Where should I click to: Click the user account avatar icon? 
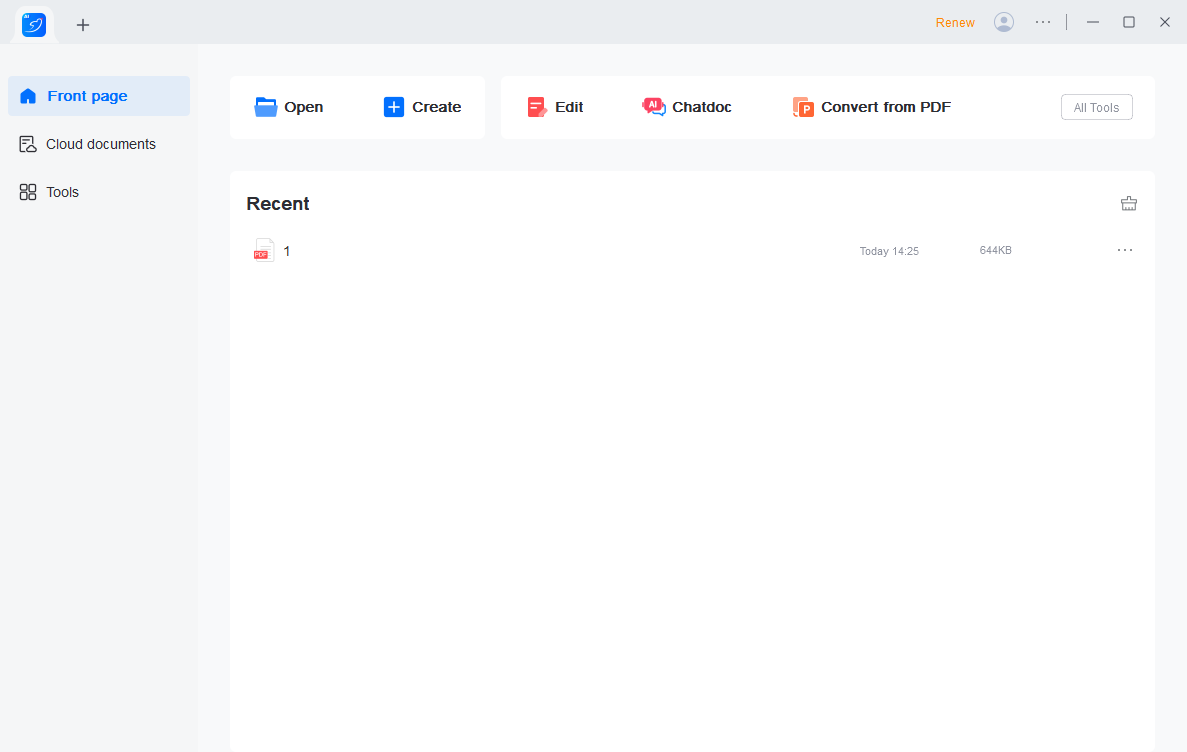[1004, 22]
